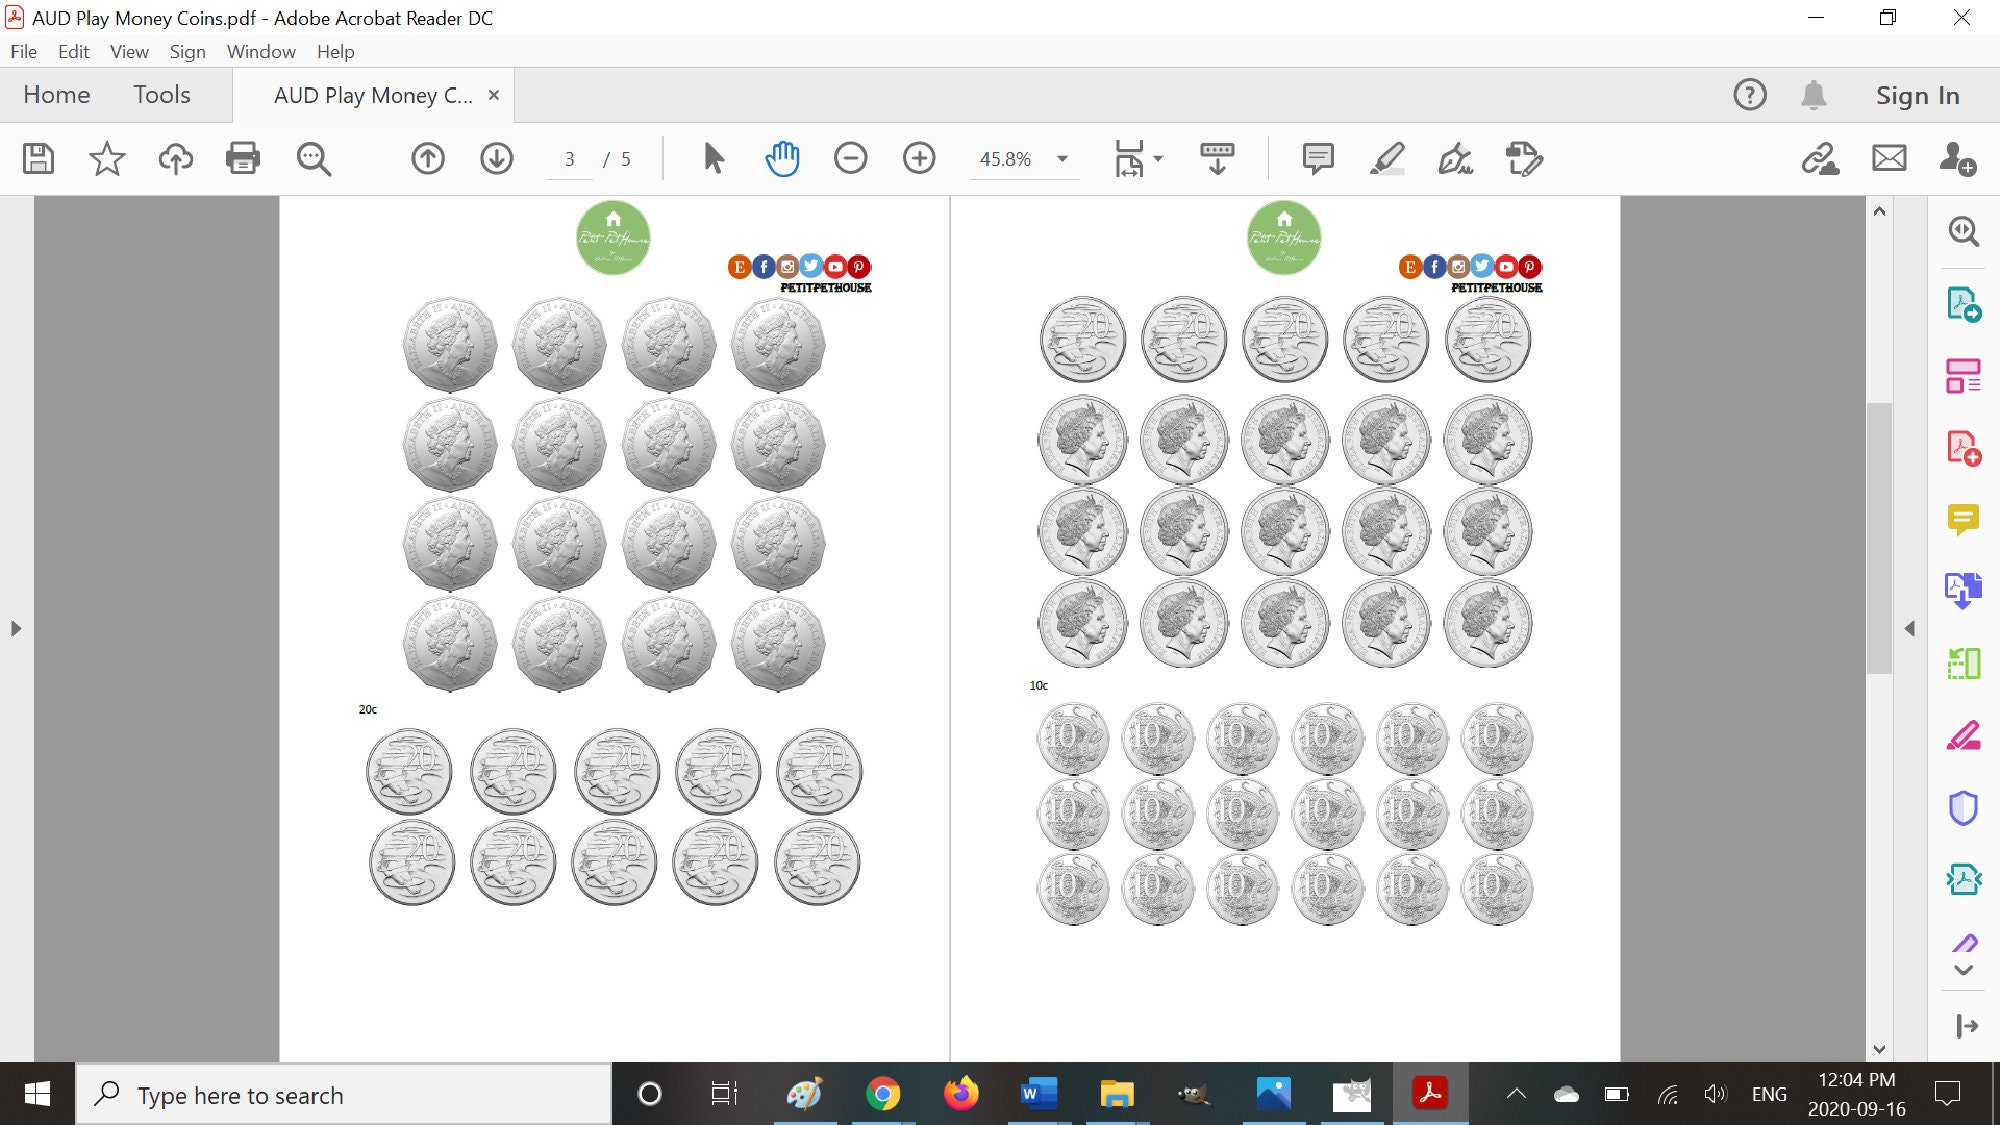Open the zoom percentage dropdown
Viewport: 2000px width, 1125px height.
[1062, 158]
